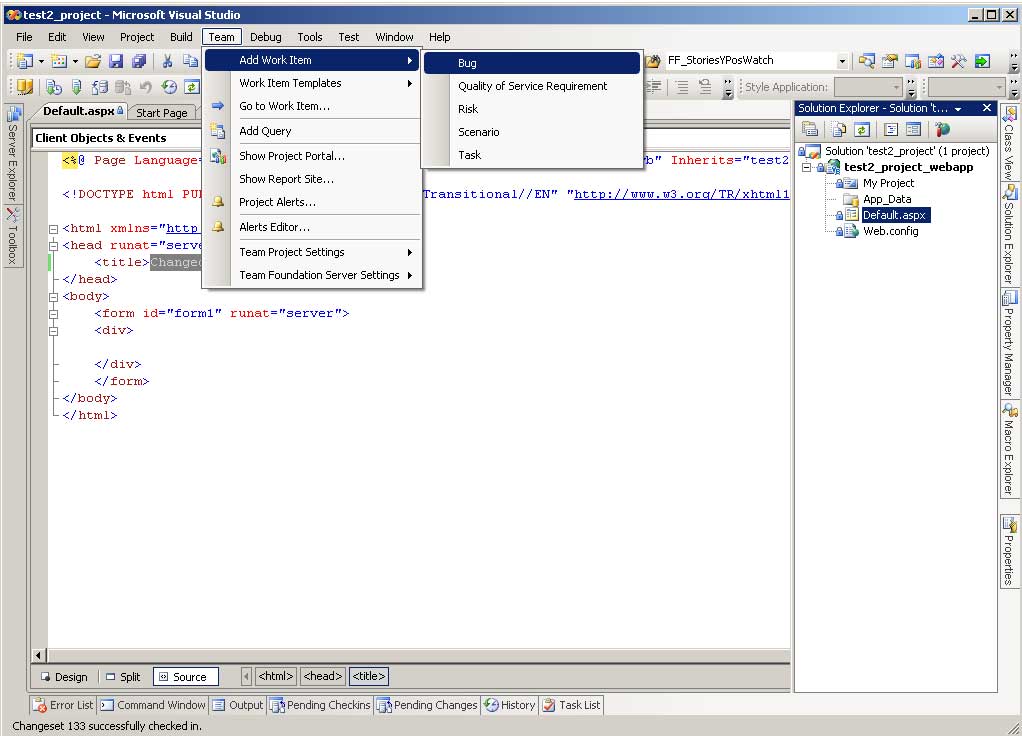This screenshot has height=736, width=1022.
Task: Choose Go to Work Item… in Team menu
Action: (x=312, y=106)
